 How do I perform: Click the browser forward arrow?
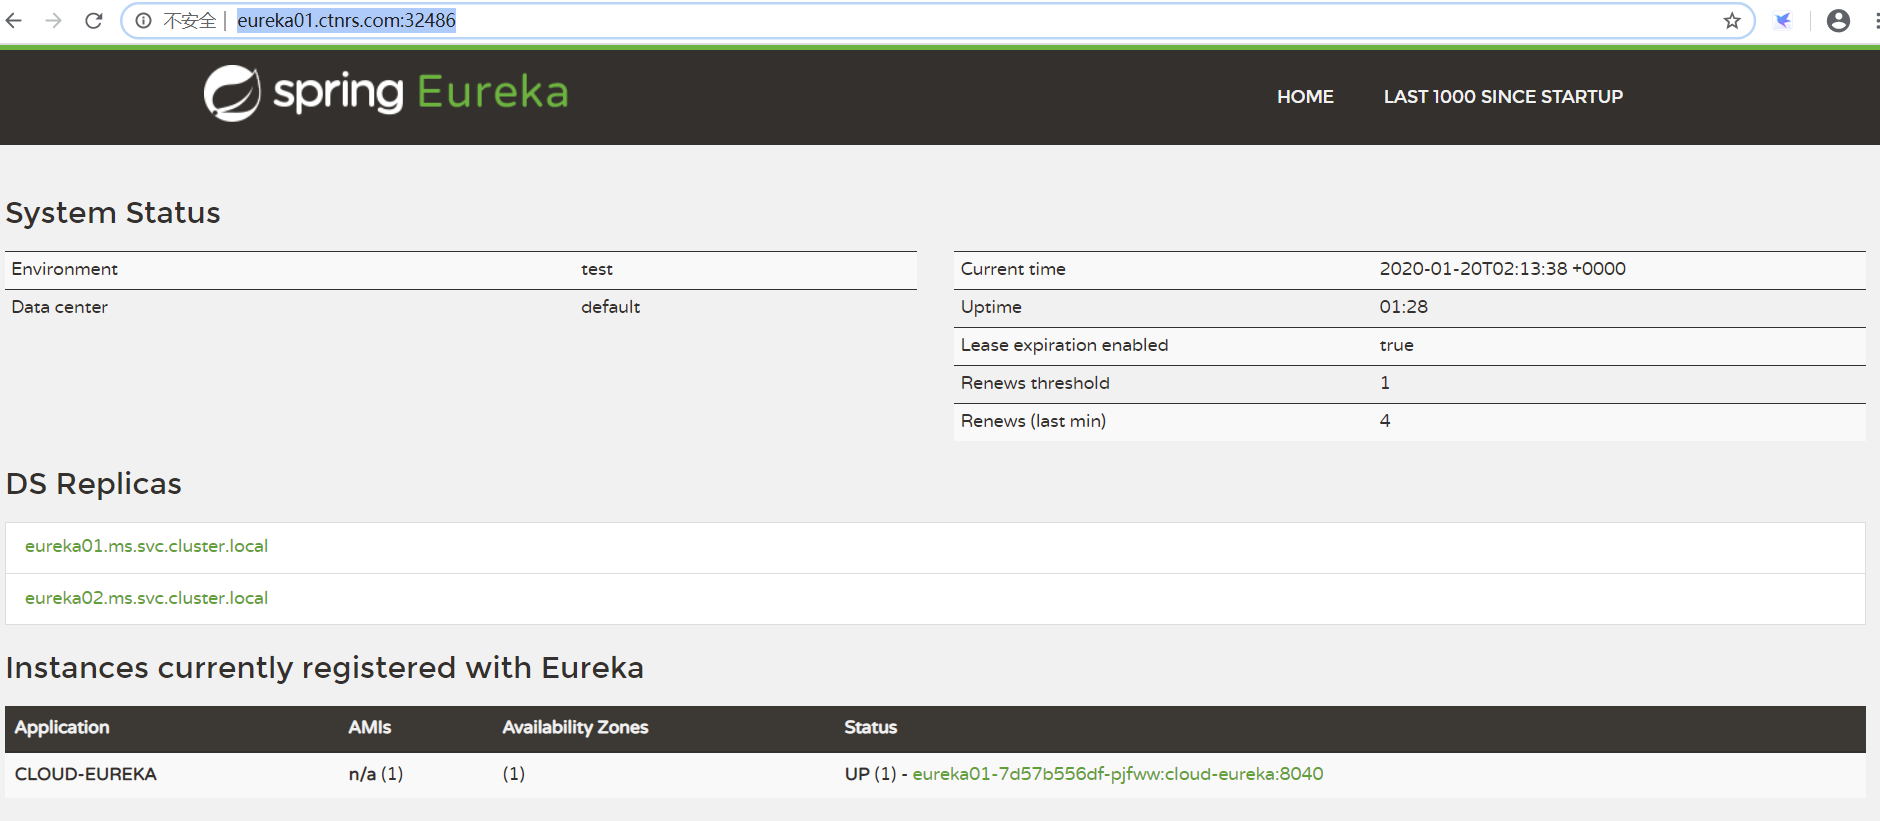point(53,20)
